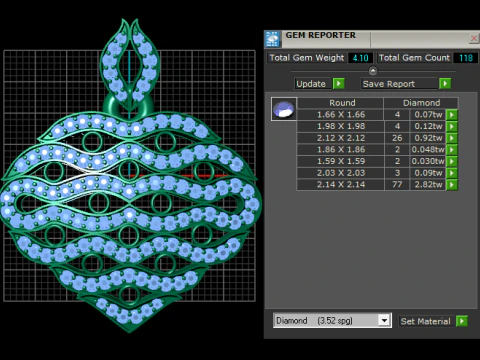Select the 2.14 X 2.14 size cell
The image size is (480, 360).
[x=340, y=185]
